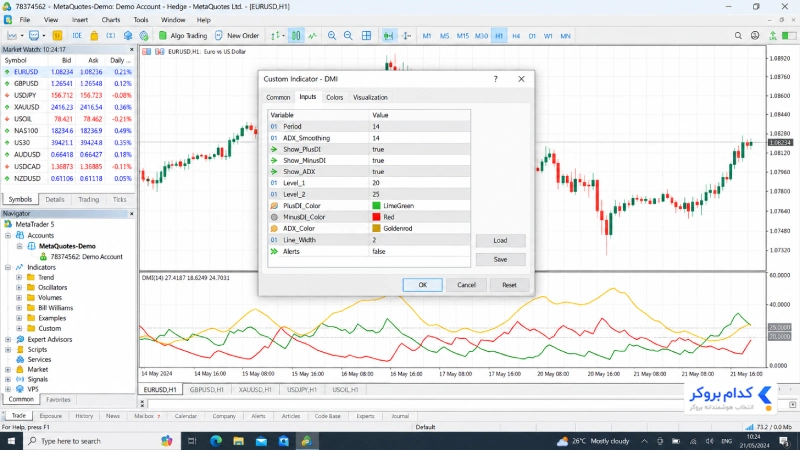Switch to the Colors tab in DMI dialog
The width and height of the screenshot is (800, 450).
point(335,97)
